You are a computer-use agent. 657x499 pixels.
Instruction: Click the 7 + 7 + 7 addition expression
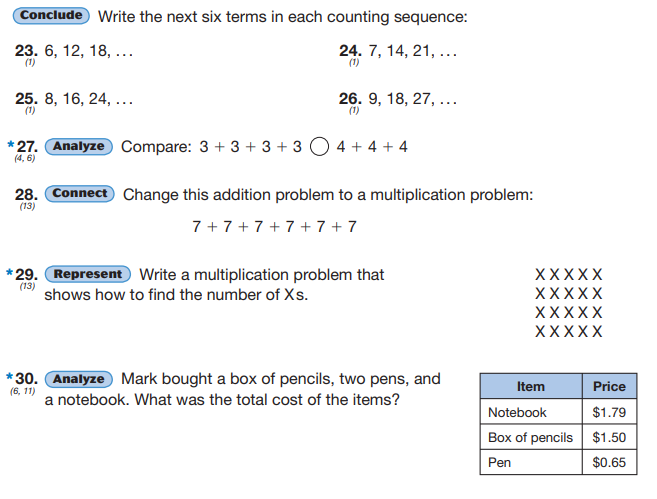point(274,227)
